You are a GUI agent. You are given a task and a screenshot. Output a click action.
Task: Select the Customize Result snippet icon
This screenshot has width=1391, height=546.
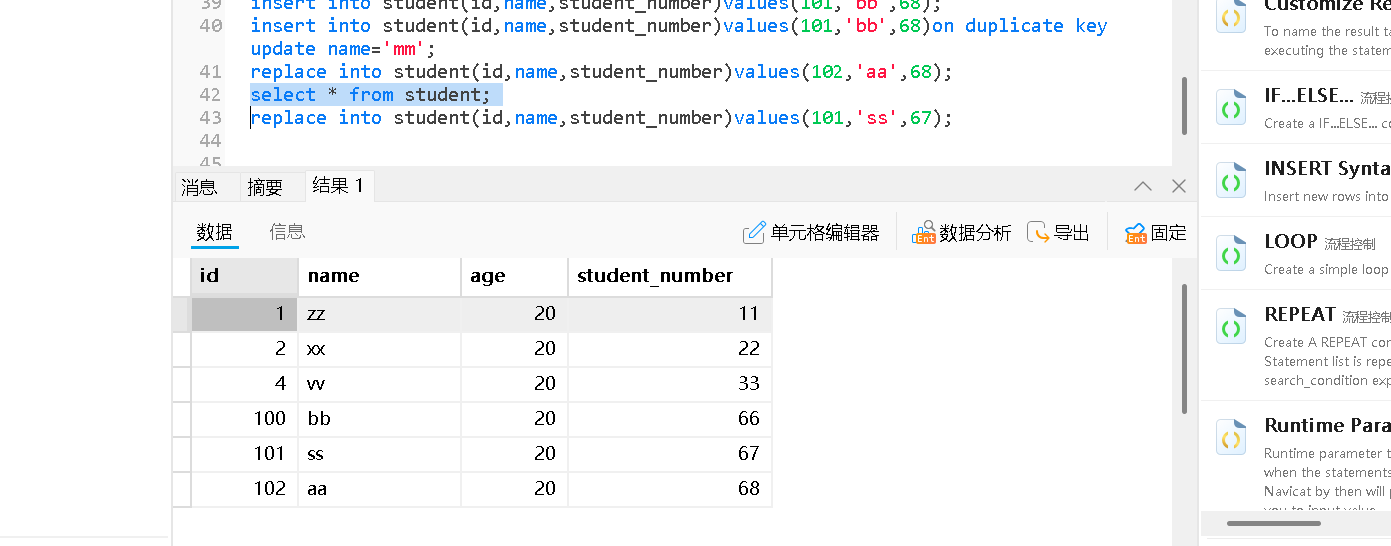click(x=1231, y=16)
